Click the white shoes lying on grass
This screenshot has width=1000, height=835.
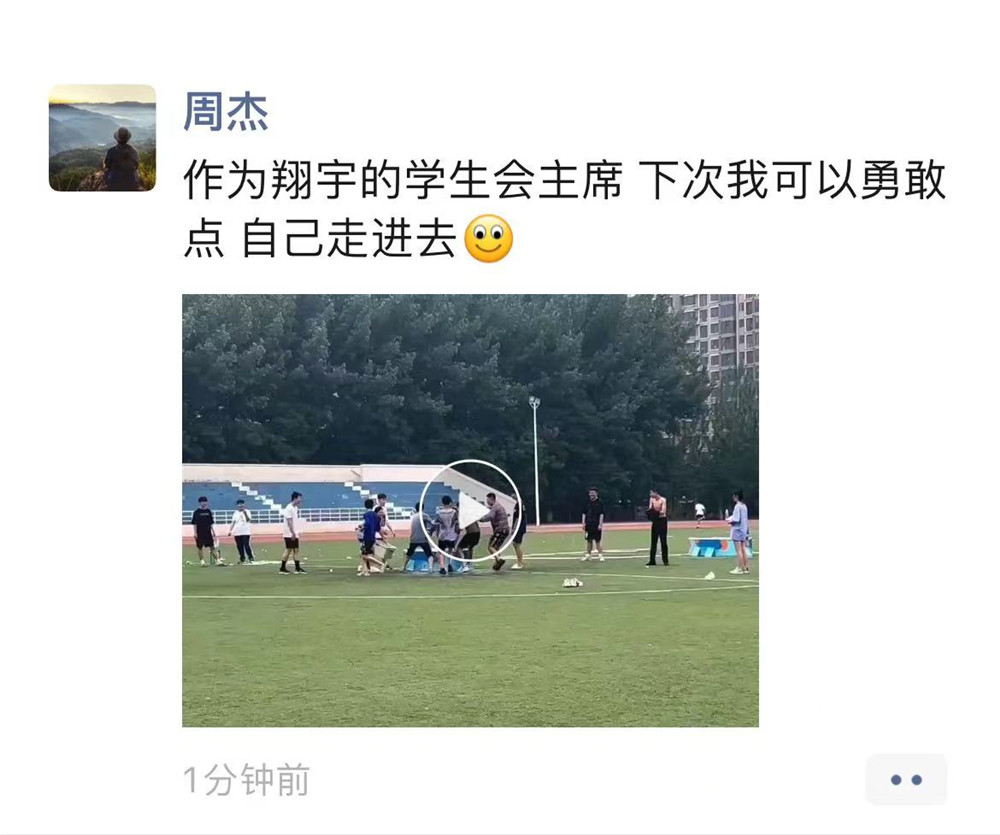572,582
